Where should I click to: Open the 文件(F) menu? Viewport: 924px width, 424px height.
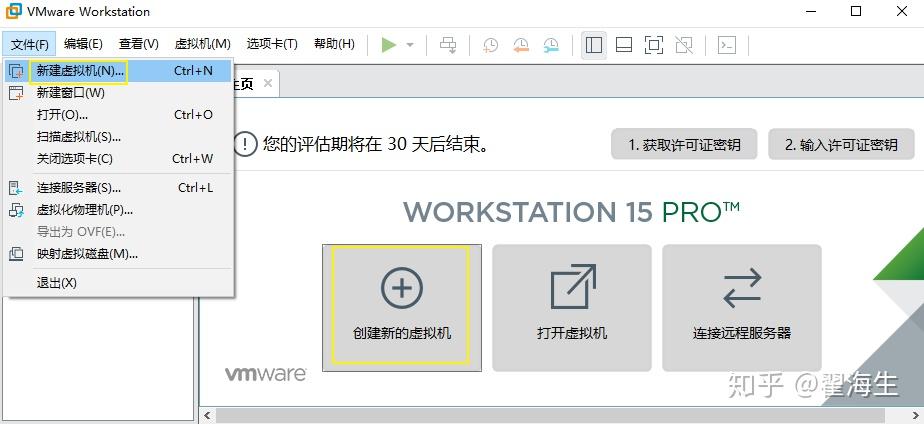tap(29, 44)
